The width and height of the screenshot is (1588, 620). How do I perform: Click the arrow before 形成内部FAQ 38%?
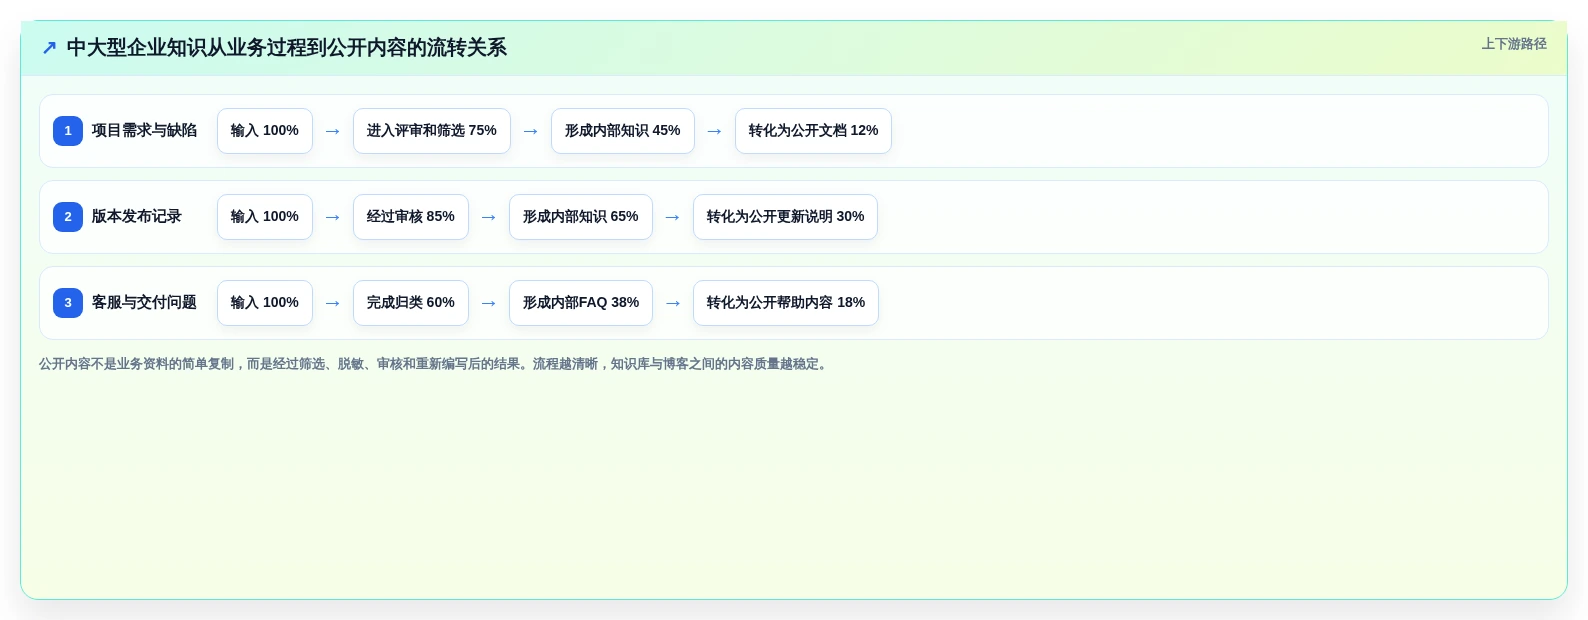pyautogui.click(x=489, y=303)
